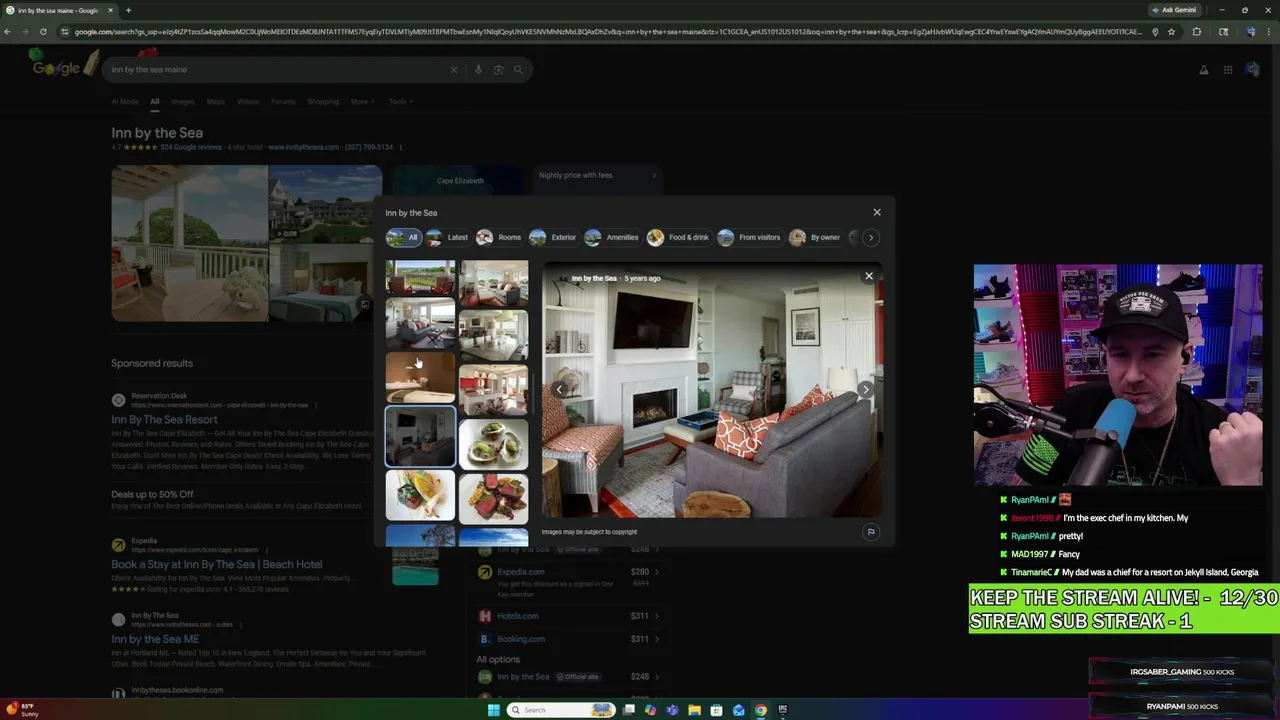Image resolution: width=1280 pixels, height=720 pixels.
Task: Click the browser back arrow
Action: pyautogui.click(x=8, y=31)
